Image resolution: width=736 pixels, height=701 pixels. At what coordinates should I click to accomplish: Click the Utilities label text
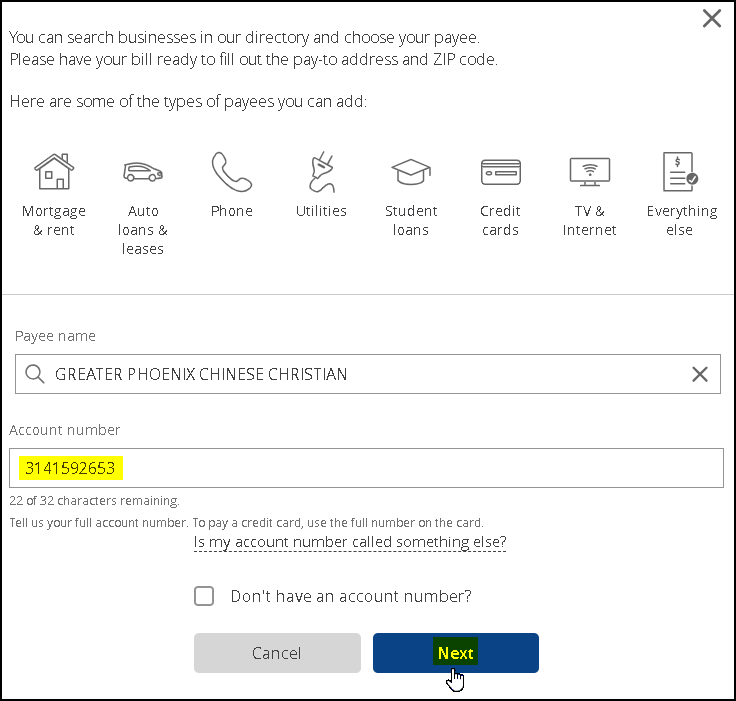click(x=322, y=211)
